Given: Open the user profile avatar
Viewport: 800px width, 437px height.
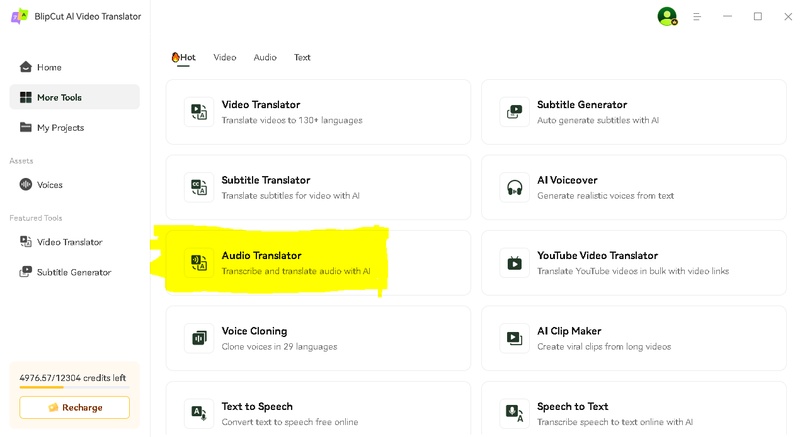Looking at the screenshot, I should point(666,16).
